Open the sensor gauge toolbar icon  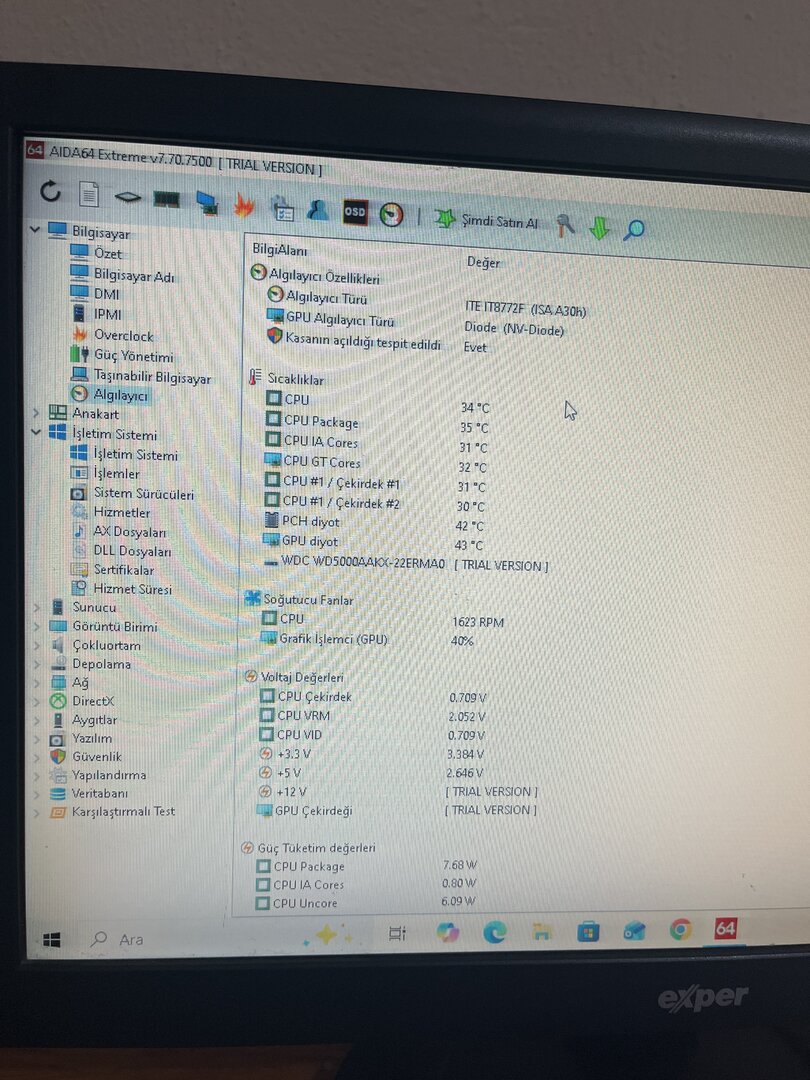click(391, 214)
